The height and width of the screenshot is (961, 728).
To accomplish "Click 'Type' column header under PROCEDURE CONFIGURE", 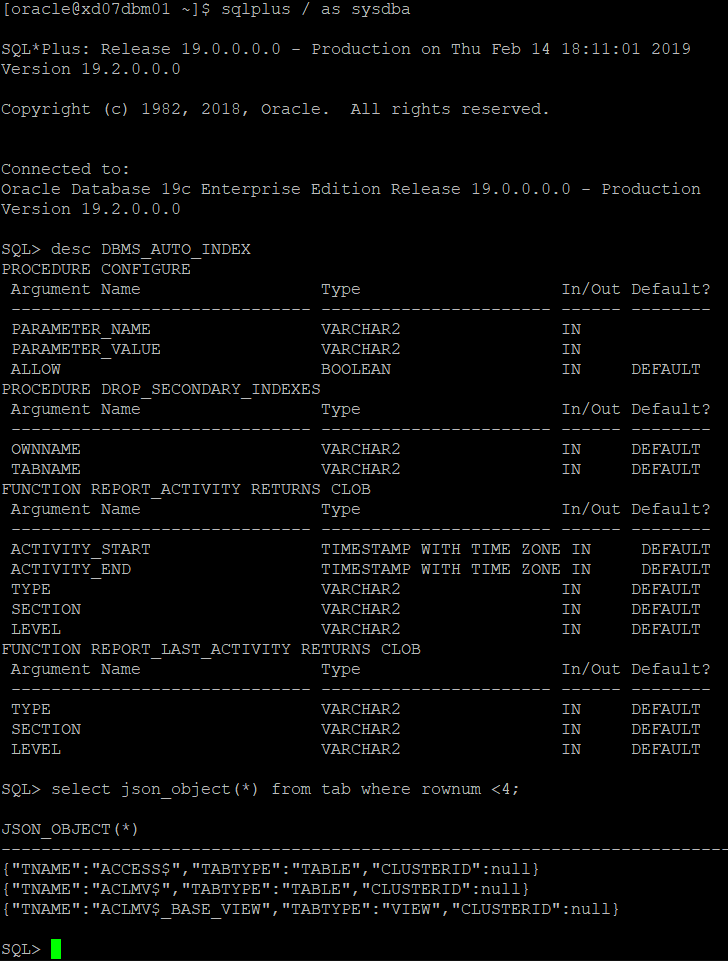I will pyautogui.click(x=341, y=289).
